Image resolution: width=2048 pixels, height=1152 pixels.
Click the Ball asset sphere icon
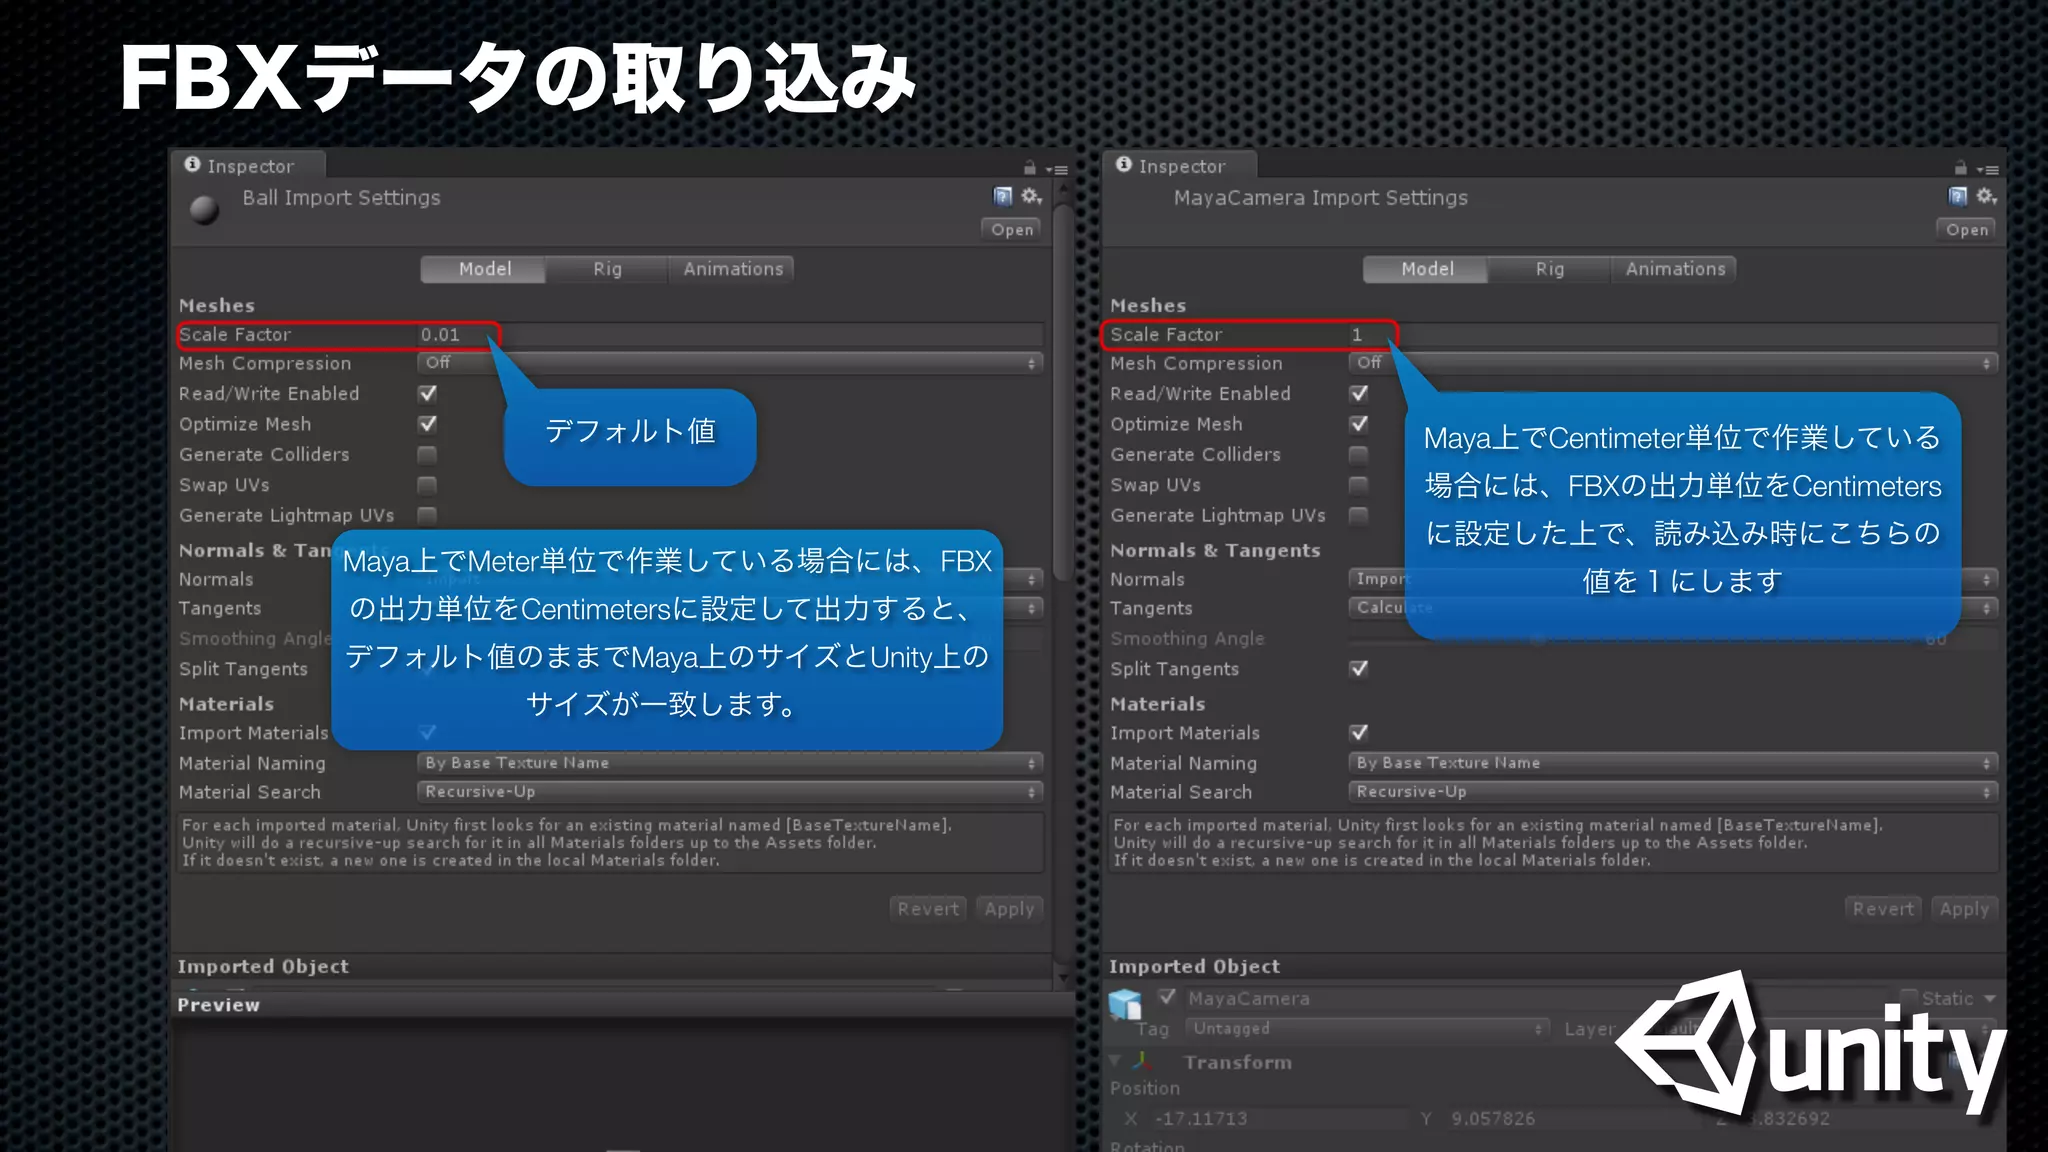click(205, 210)
